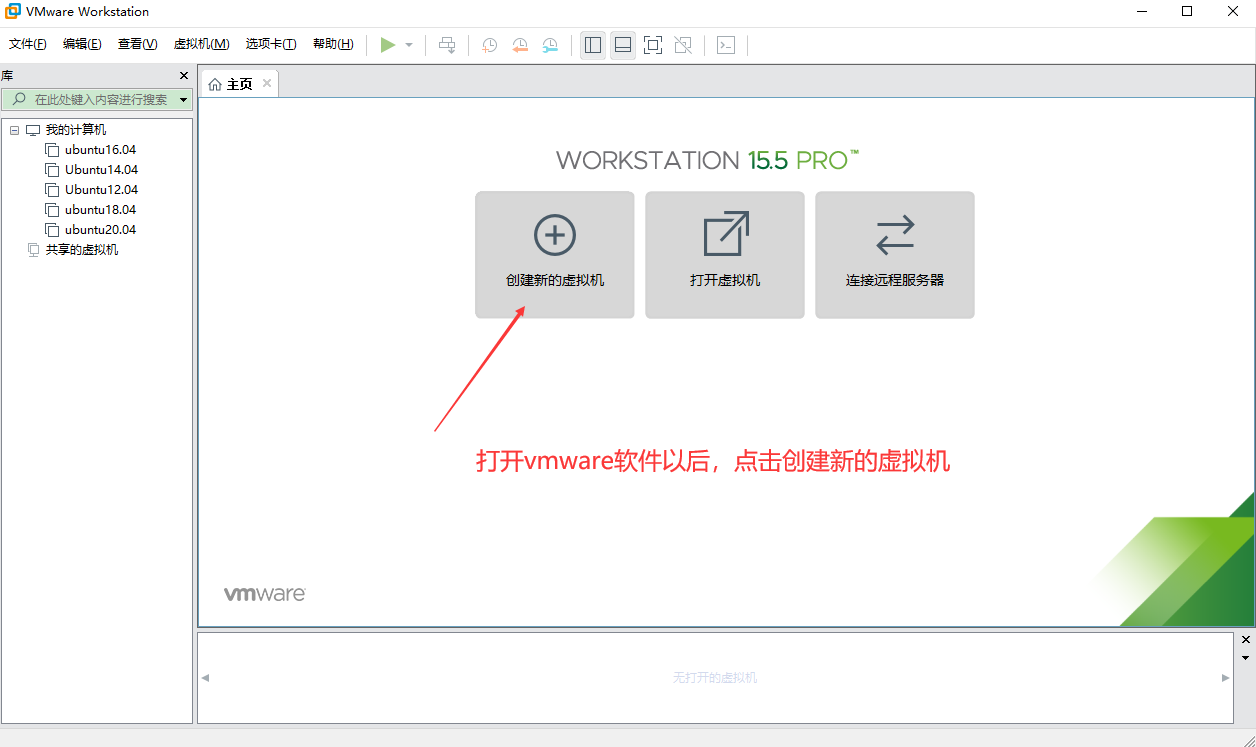Click the Unity mode toolbar icon
1256x747 pixels.
click(683, 45)
